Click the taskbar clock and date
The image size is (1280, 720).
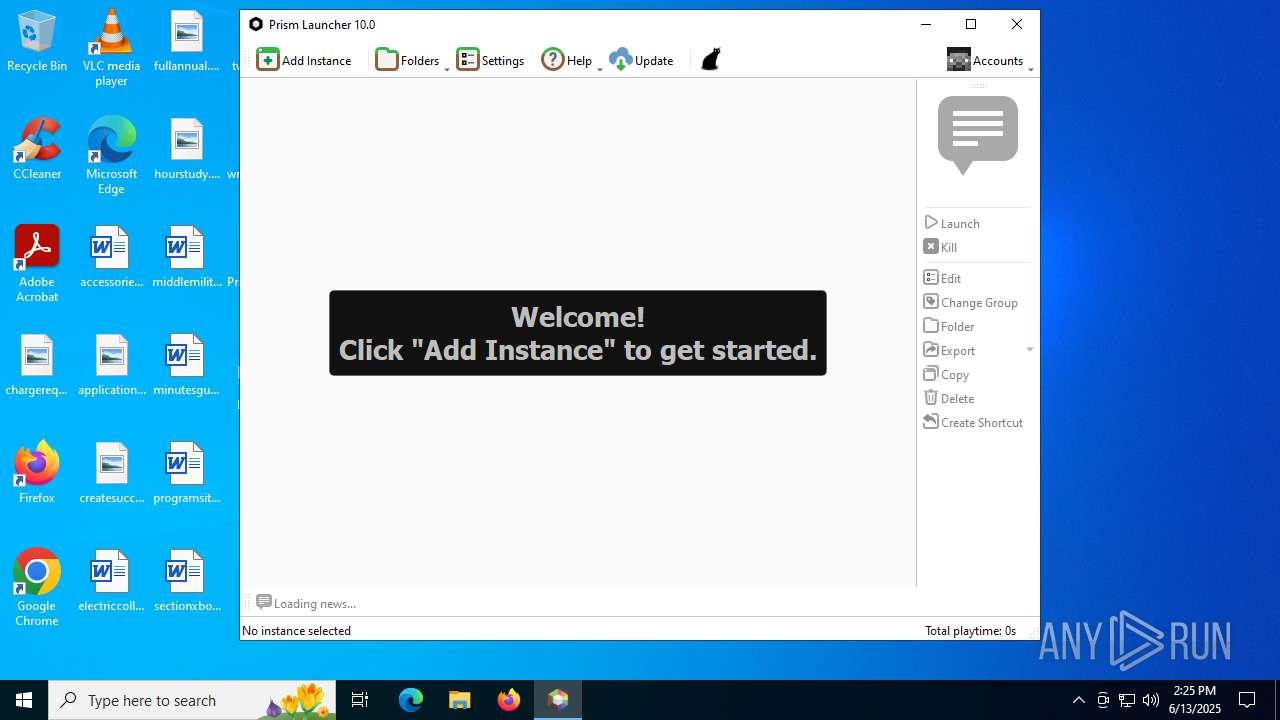pyautogui.click(x=1195, y=700)
